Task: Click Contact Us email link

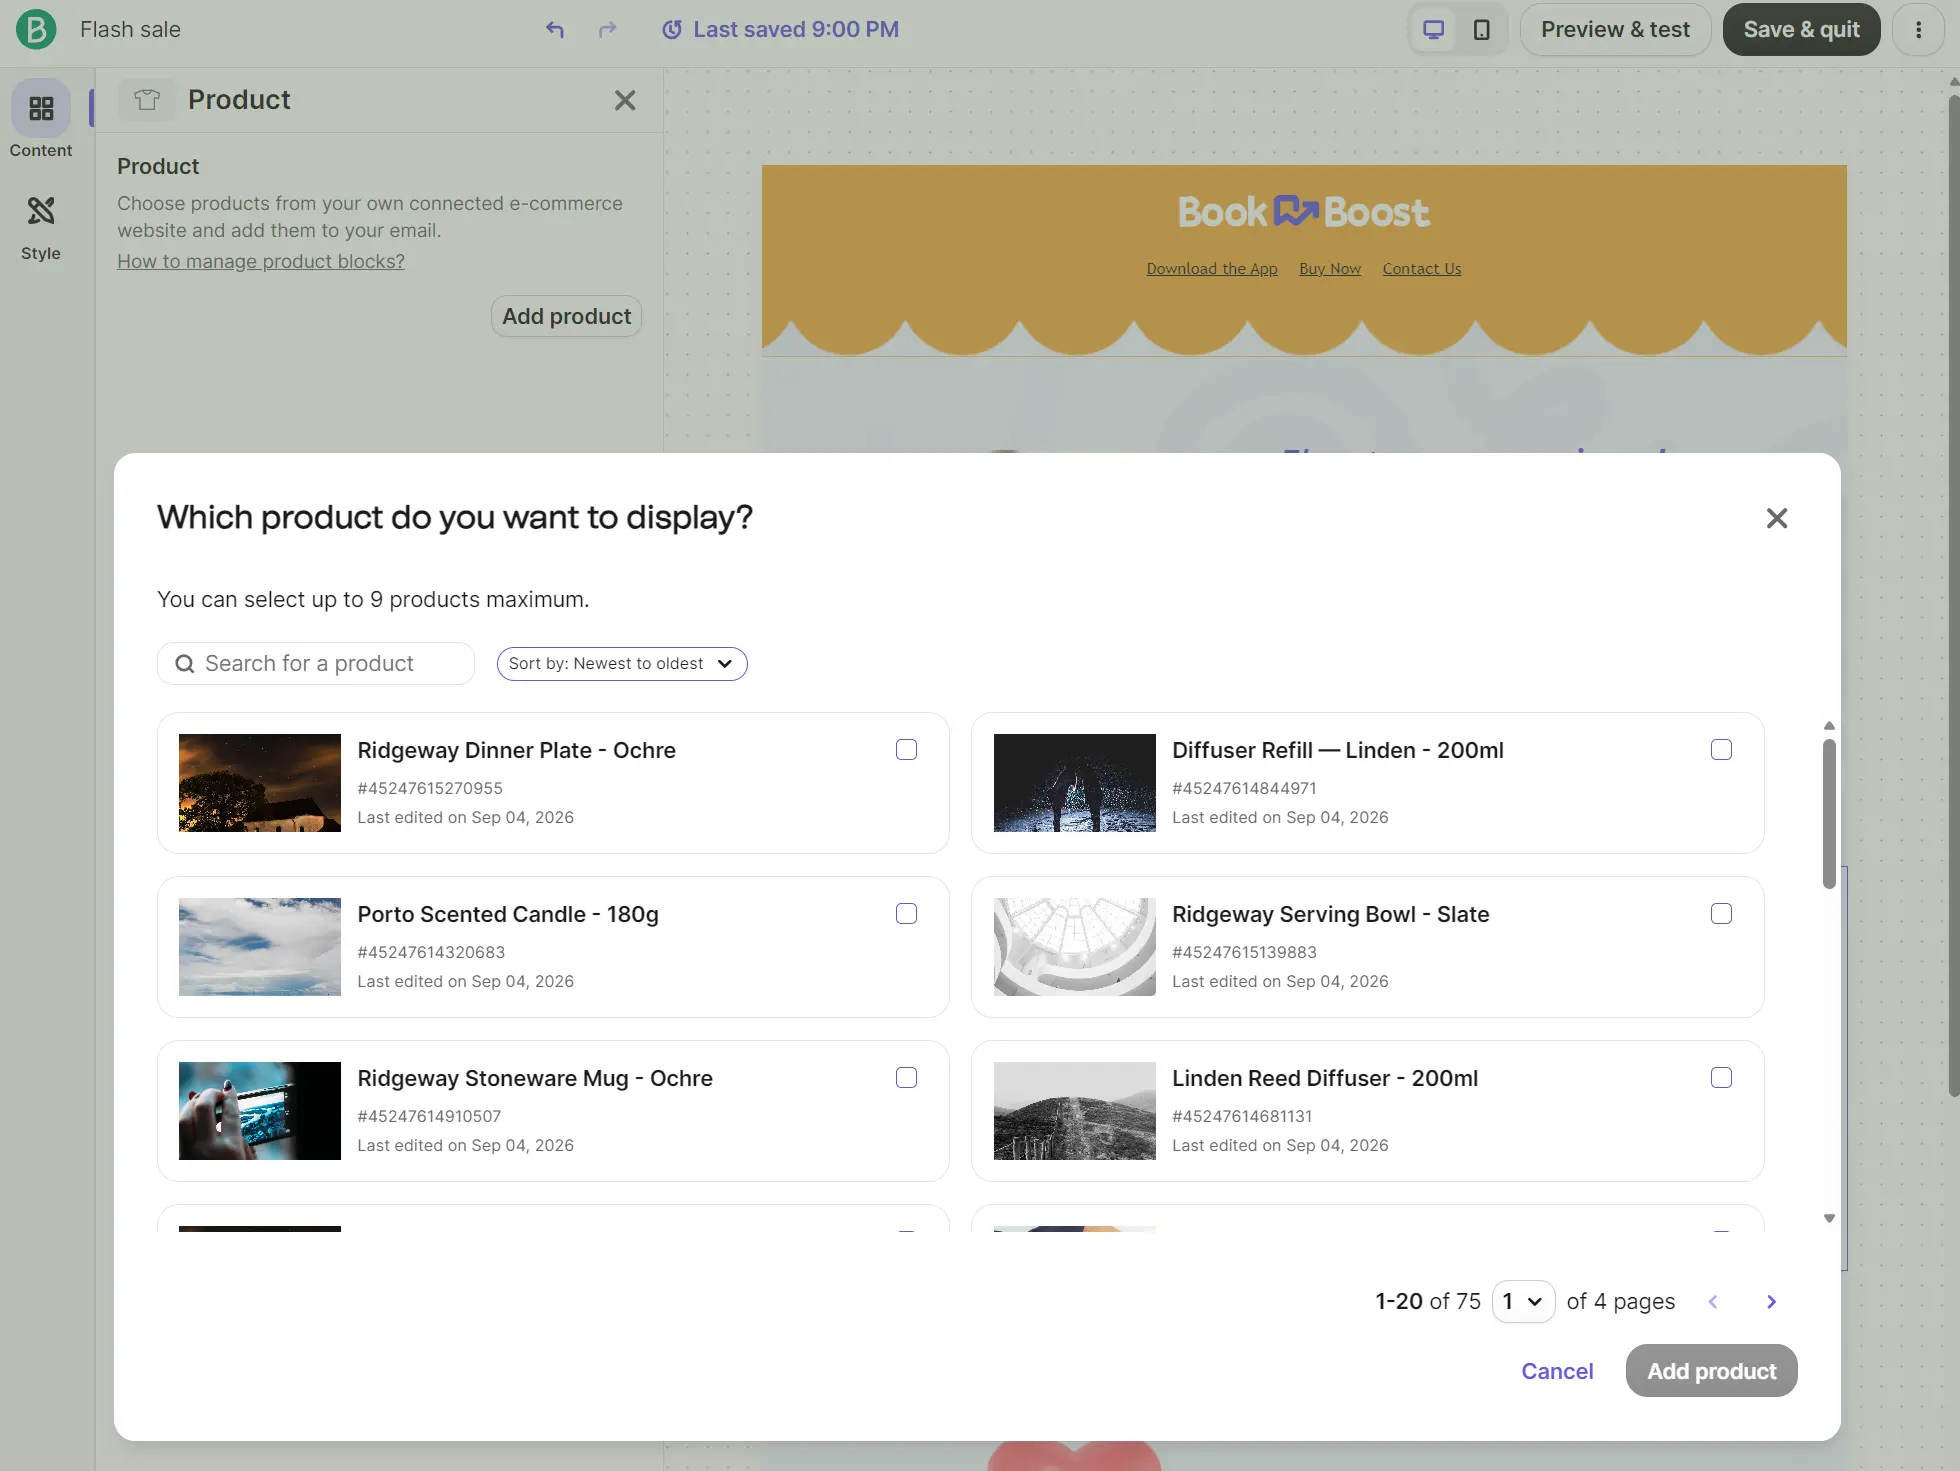Action: (1422, 269)
